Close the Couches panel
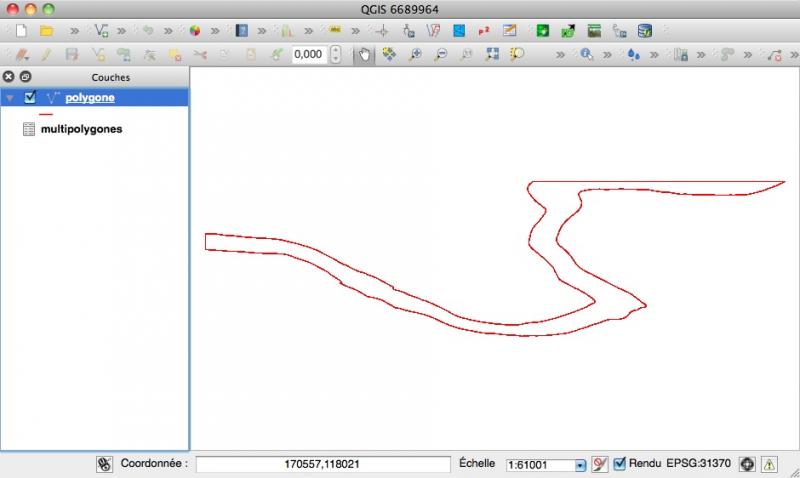800x478 pixels. click(10, 76)
